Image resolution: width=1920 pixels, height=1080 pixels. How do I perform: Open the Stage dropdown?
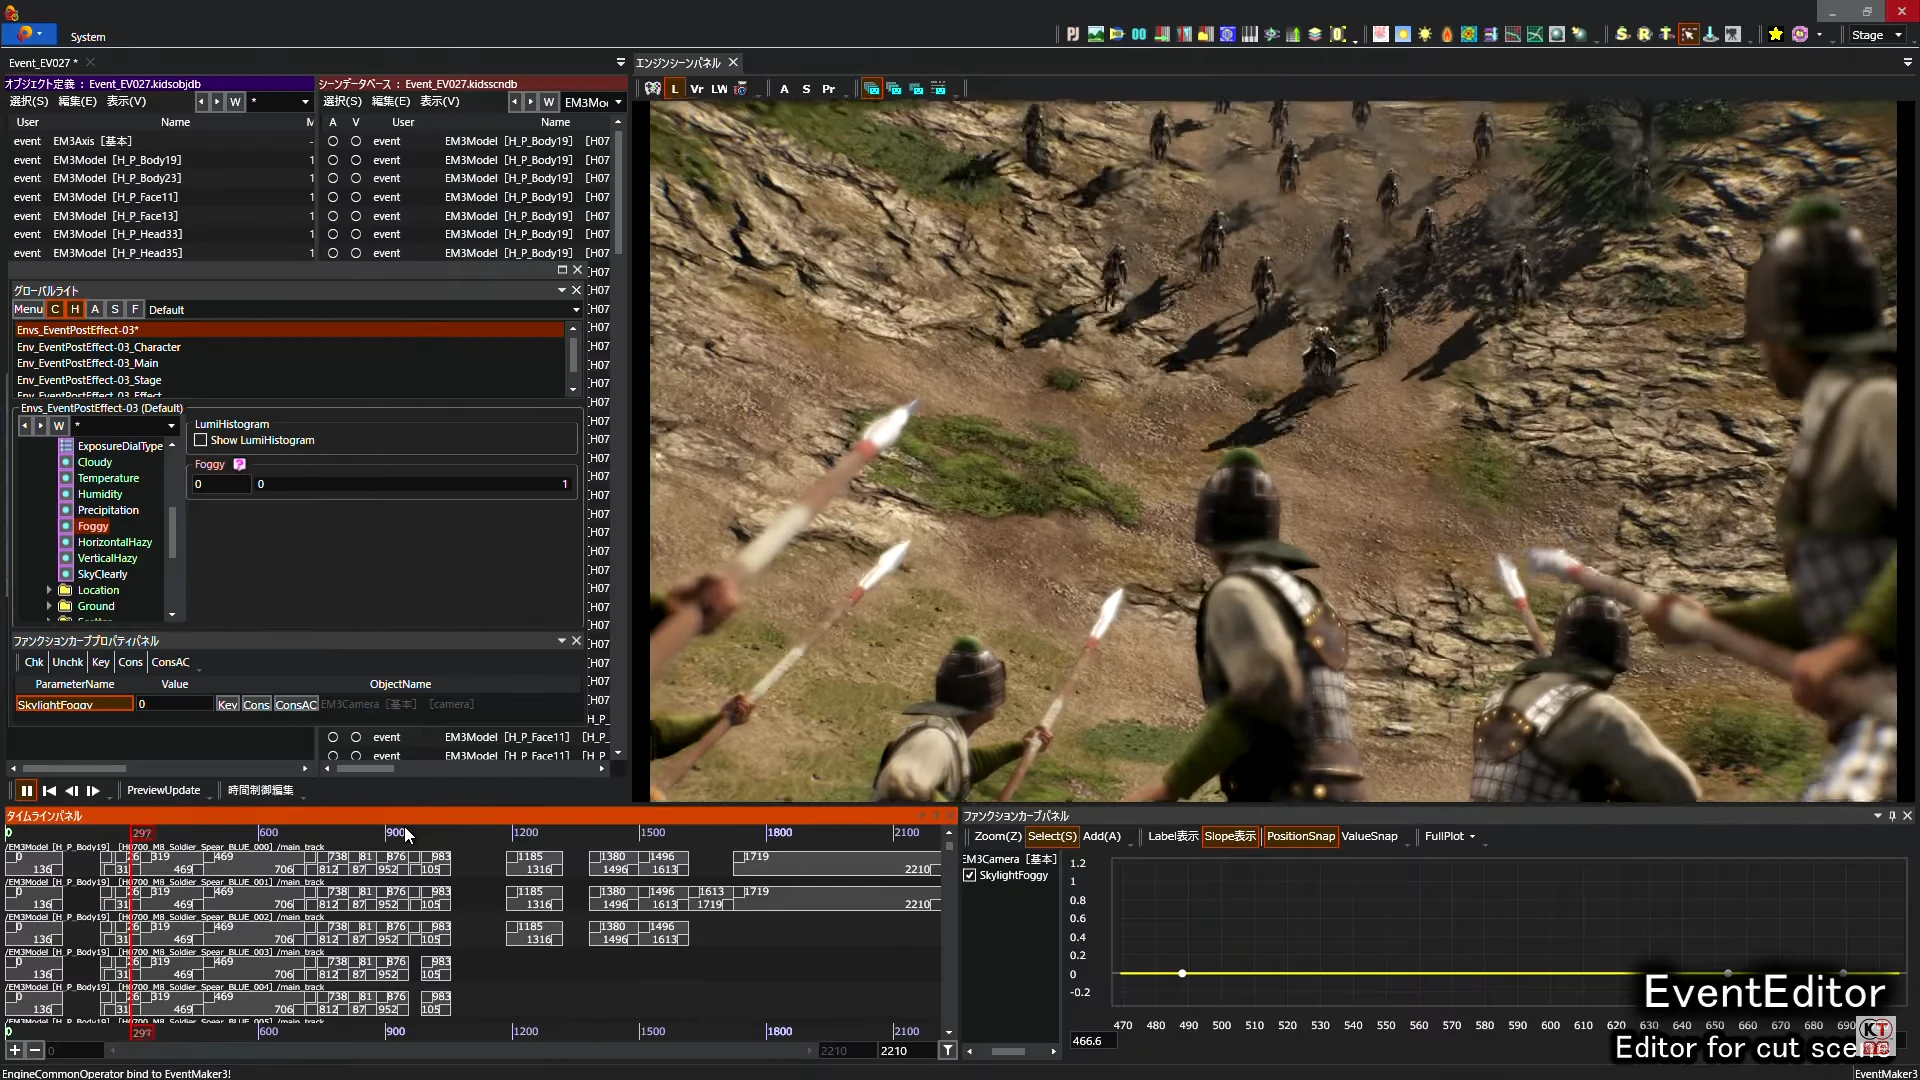click(x=1876, y=35)
